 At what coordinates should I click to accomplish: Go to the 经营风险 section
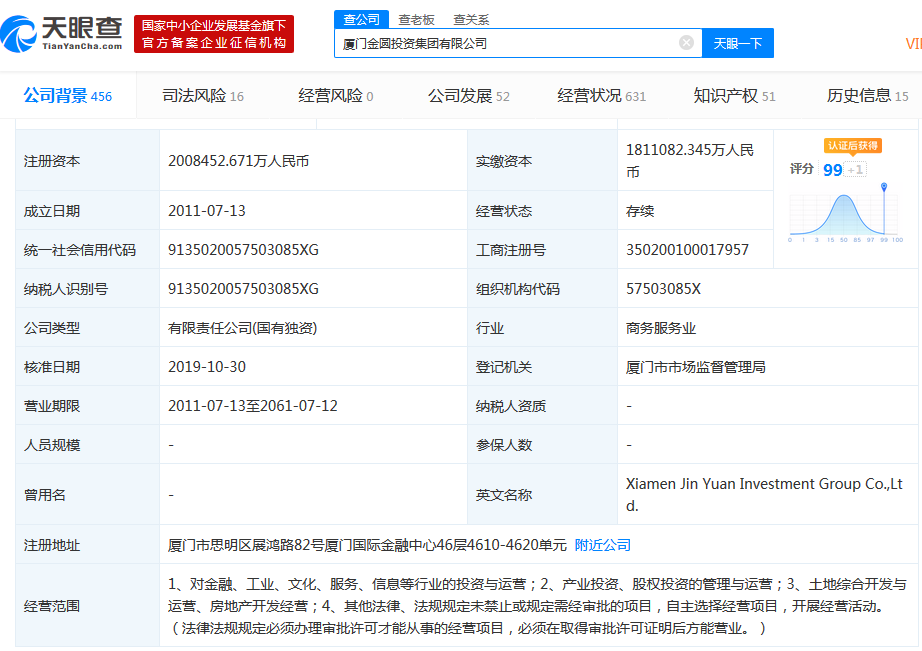(x=336, y=96)
